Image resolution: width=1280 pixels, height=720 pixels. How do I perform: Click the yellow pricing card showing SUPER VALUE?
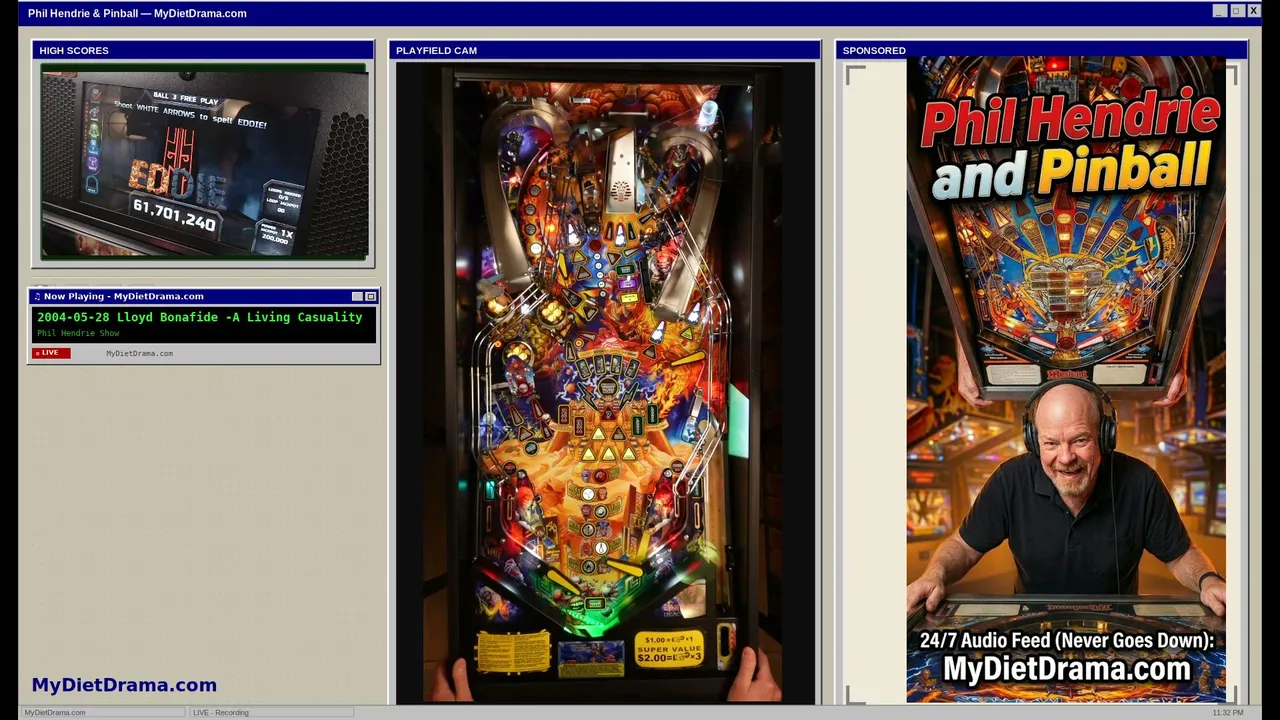(x=669, y=649)
